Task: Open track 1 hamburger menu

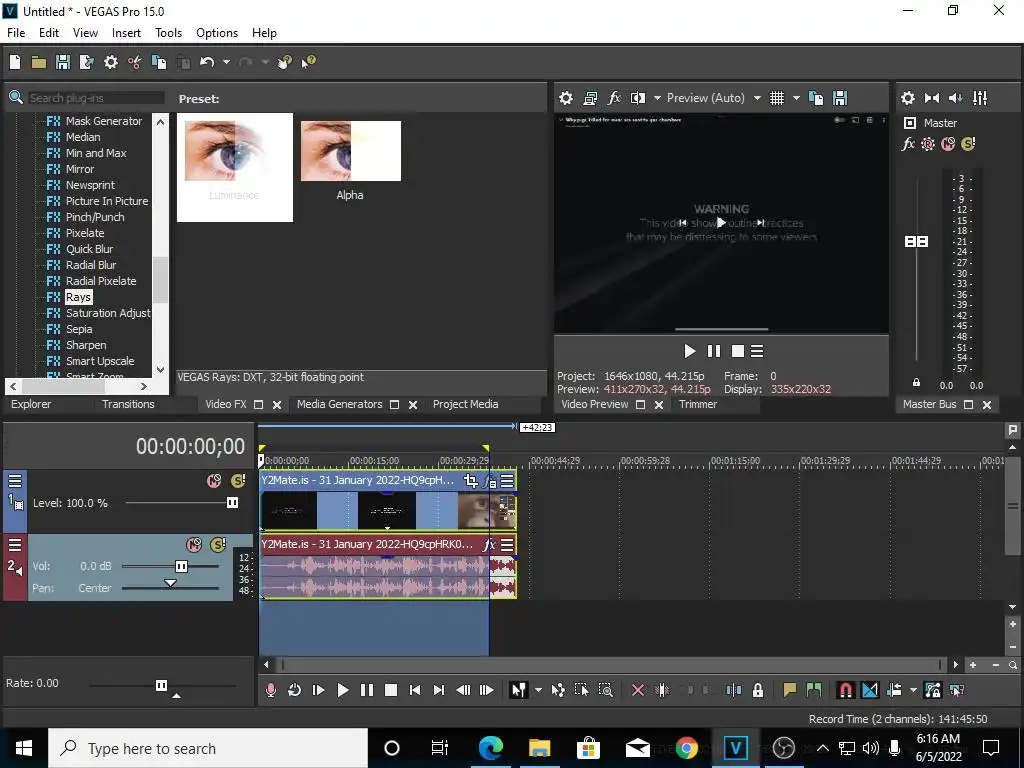Action: (x=15, y=481)
